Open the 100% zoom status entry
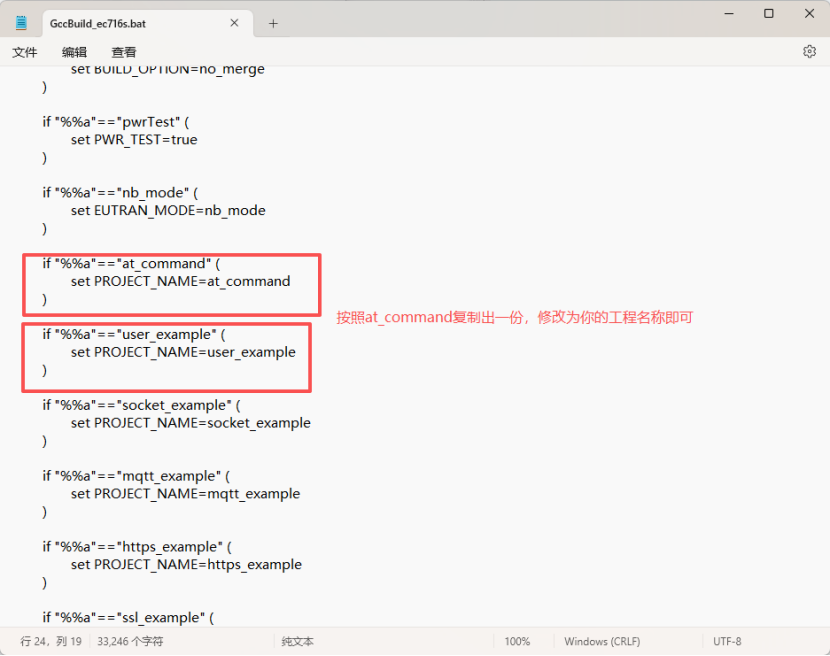Screen dimensions: 830x656 pos(517,641)
